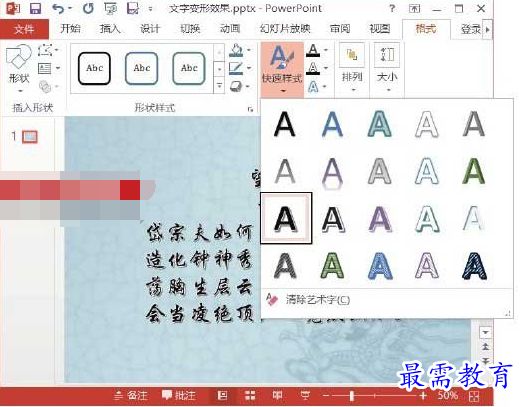Open the 开始 home tab
The height and width of the screenshot is (407, 521).
70,29
